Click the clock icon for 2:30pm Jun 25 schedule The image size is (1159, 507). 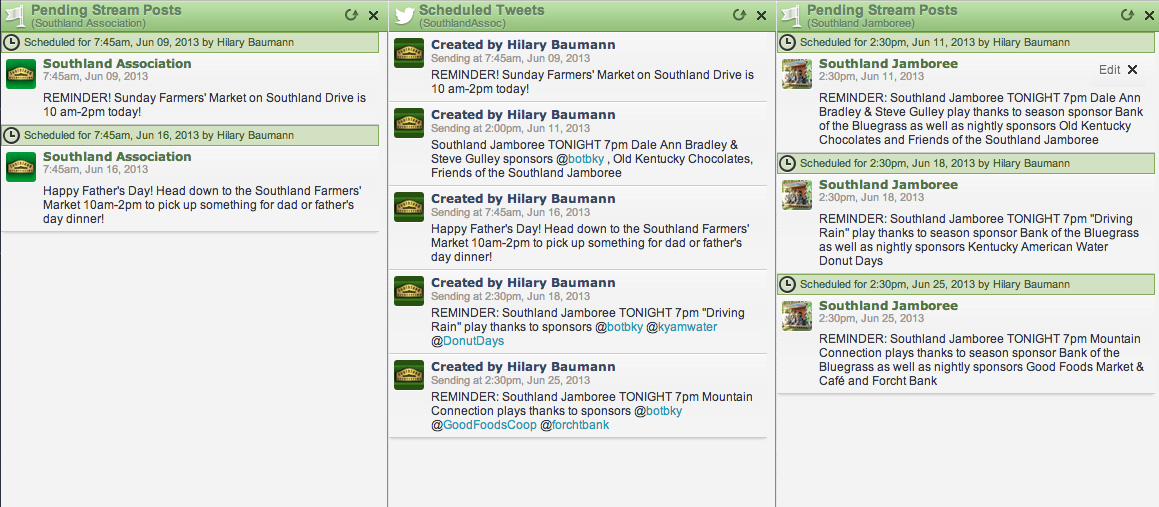tap(789, 284)
